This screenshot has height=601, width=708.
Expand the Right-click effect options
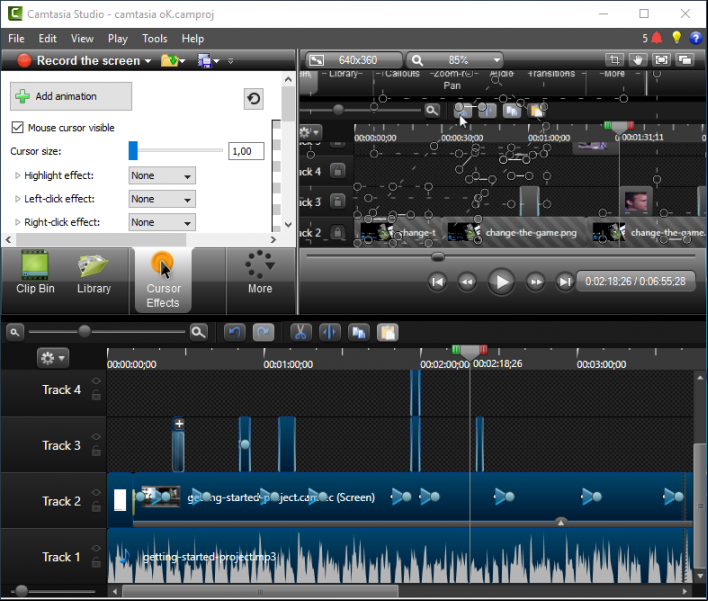coord(18,222)
